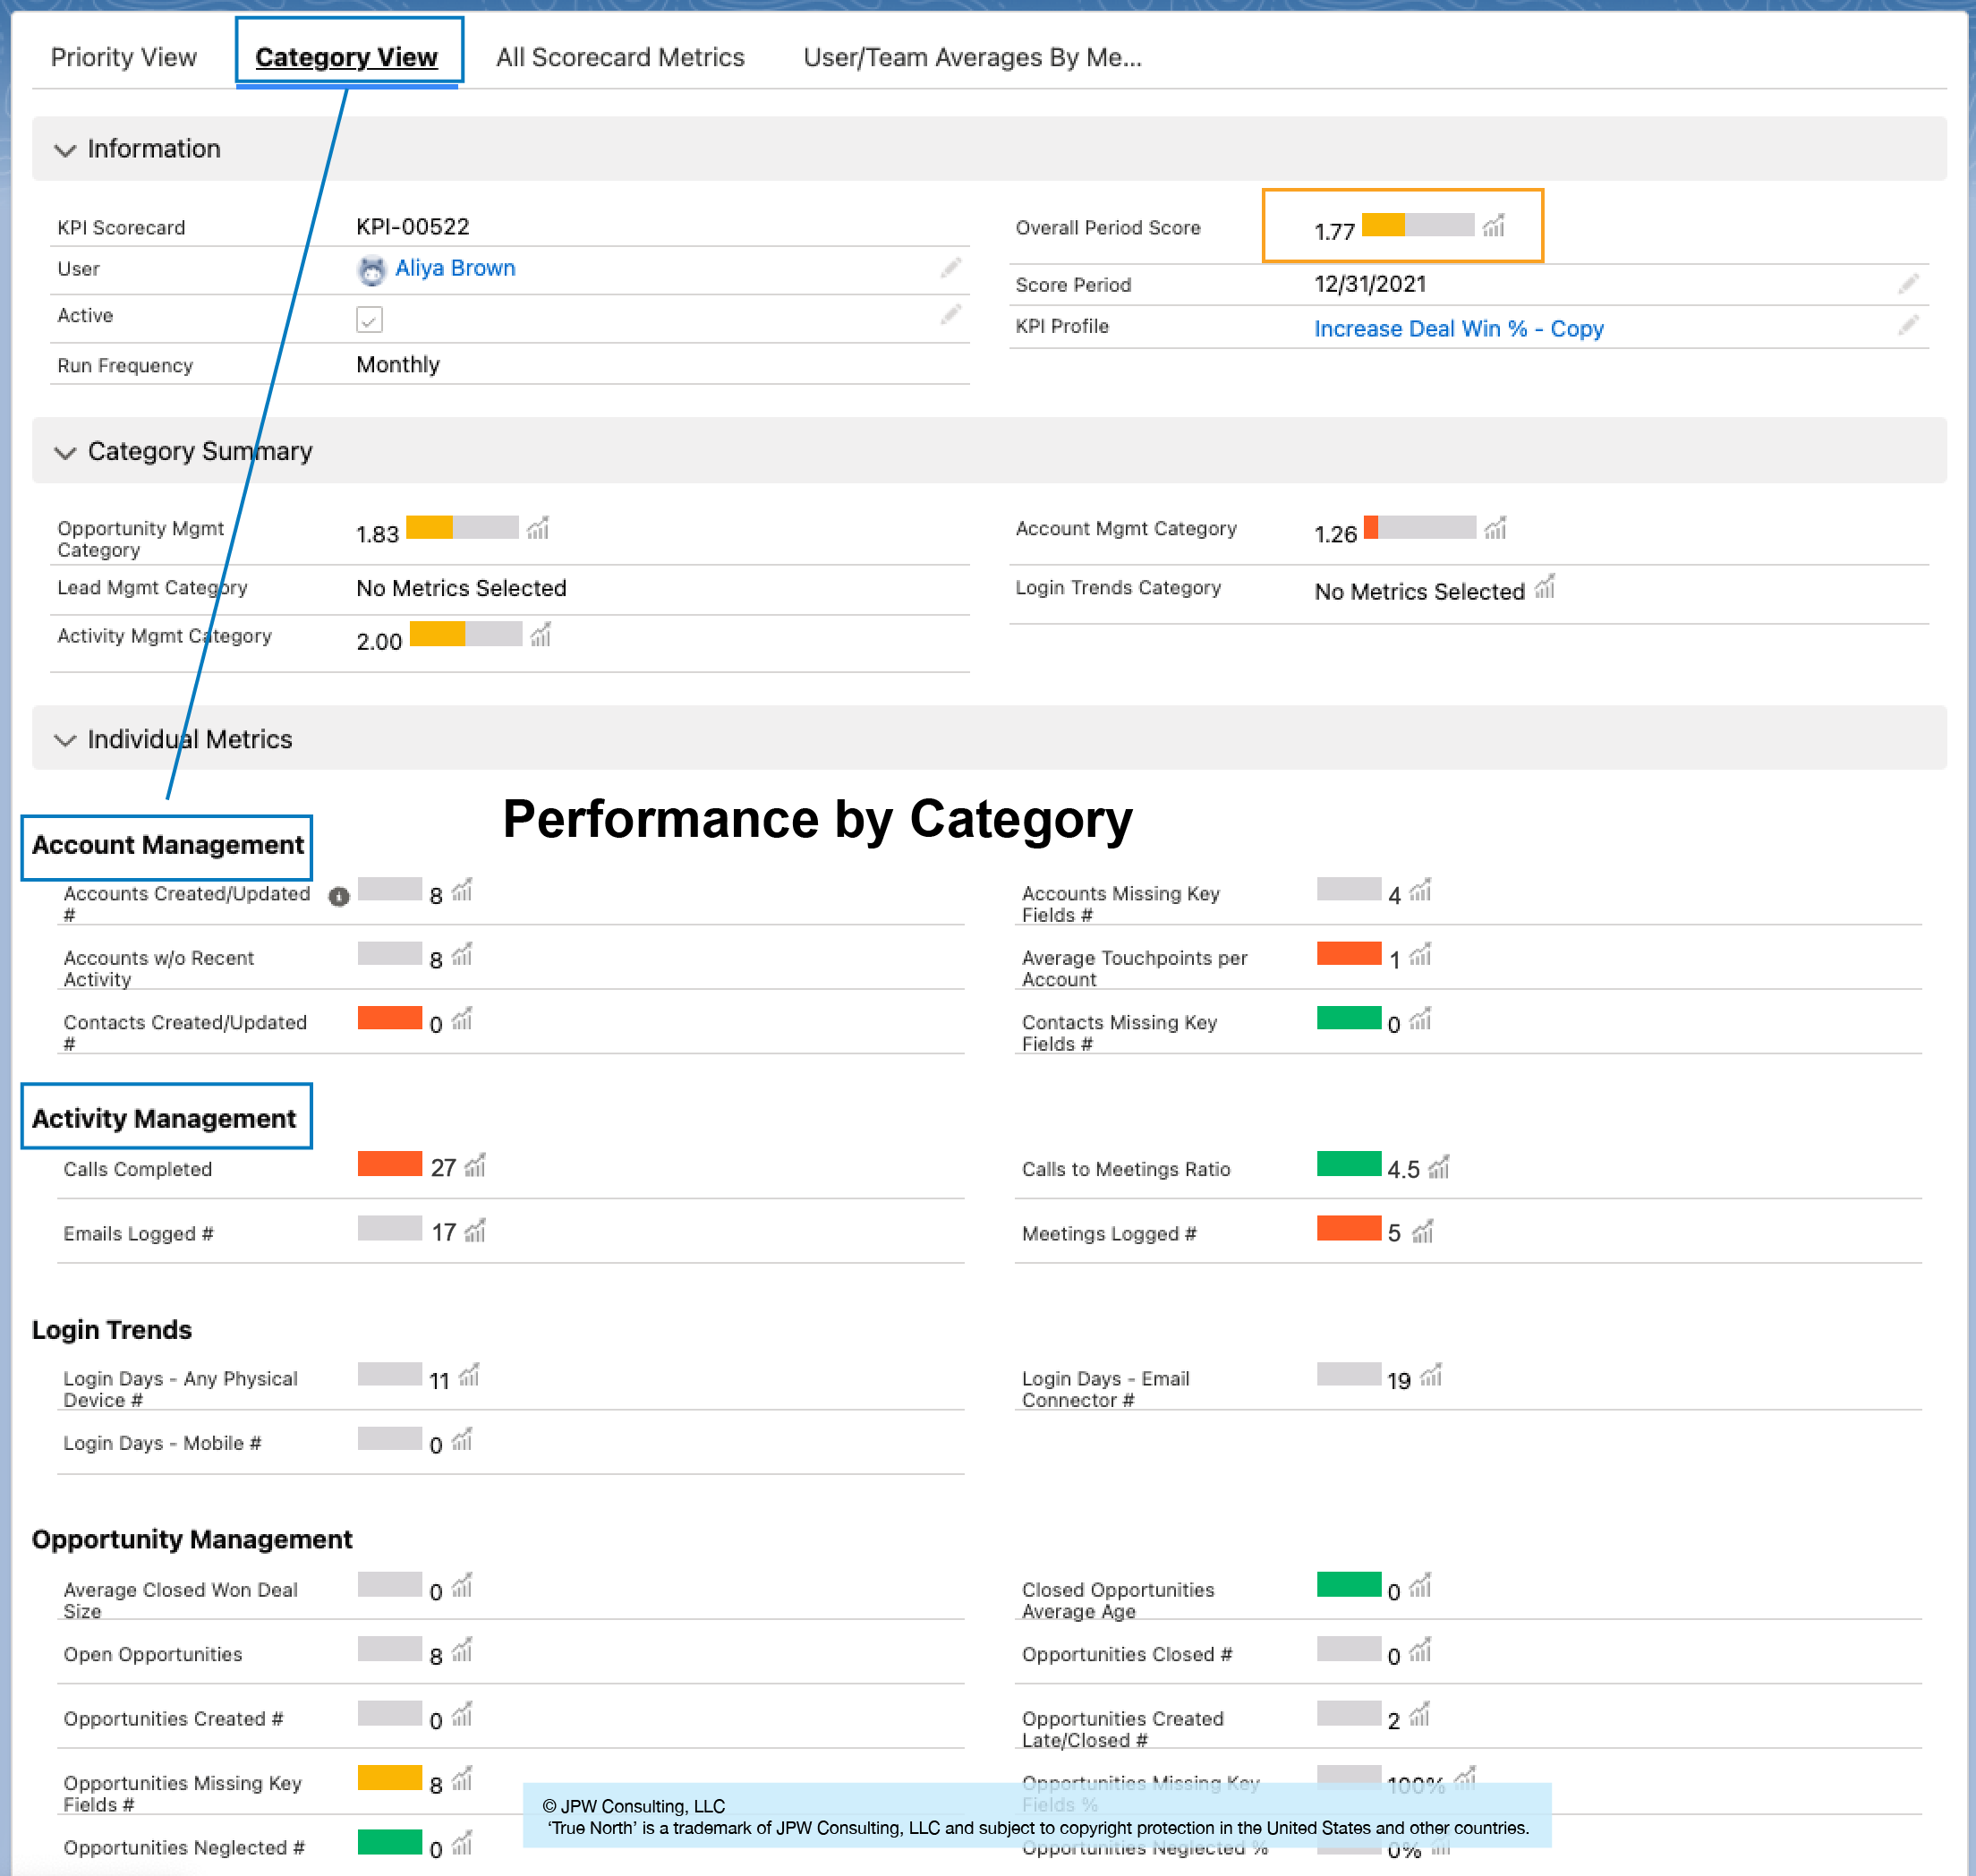Open chart icon for Login Trends Category

pos(1545,586)
